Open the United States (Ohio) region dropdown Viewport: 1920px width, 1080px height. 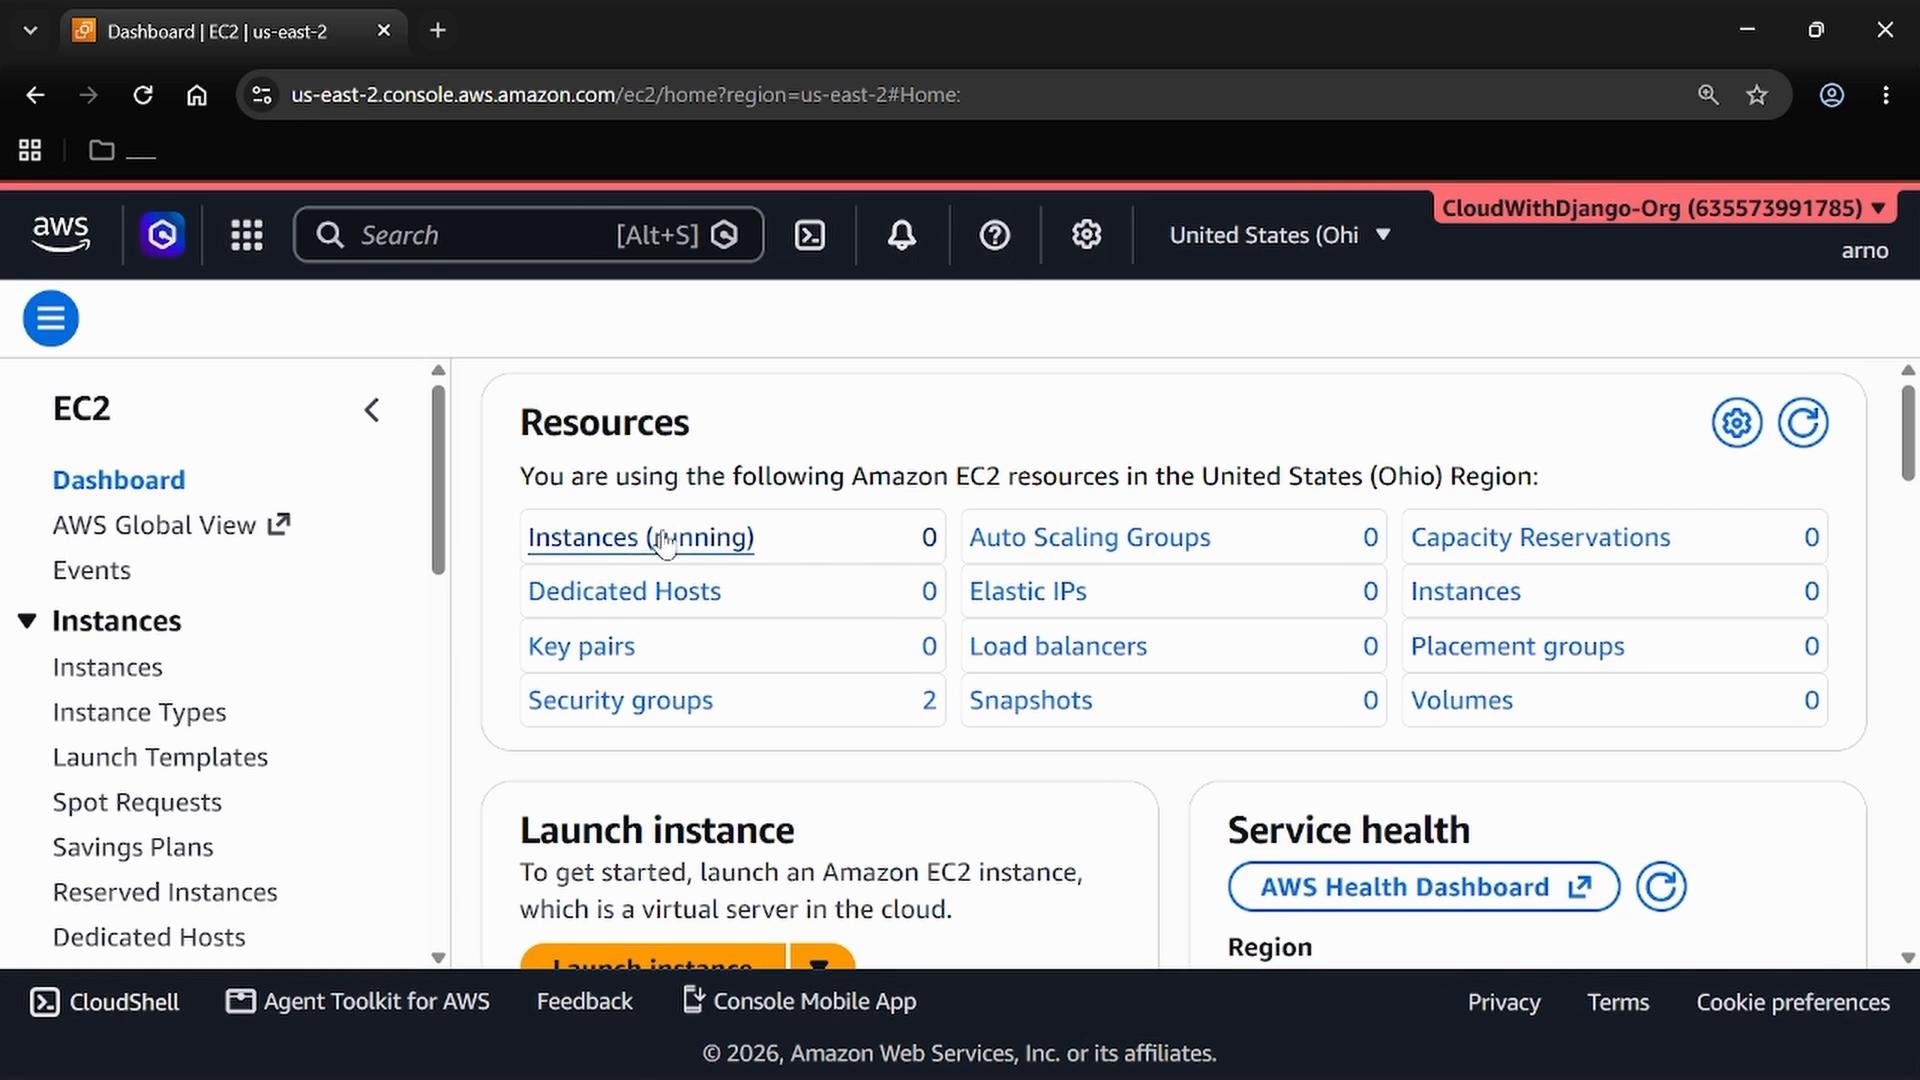coord(1280,235)
